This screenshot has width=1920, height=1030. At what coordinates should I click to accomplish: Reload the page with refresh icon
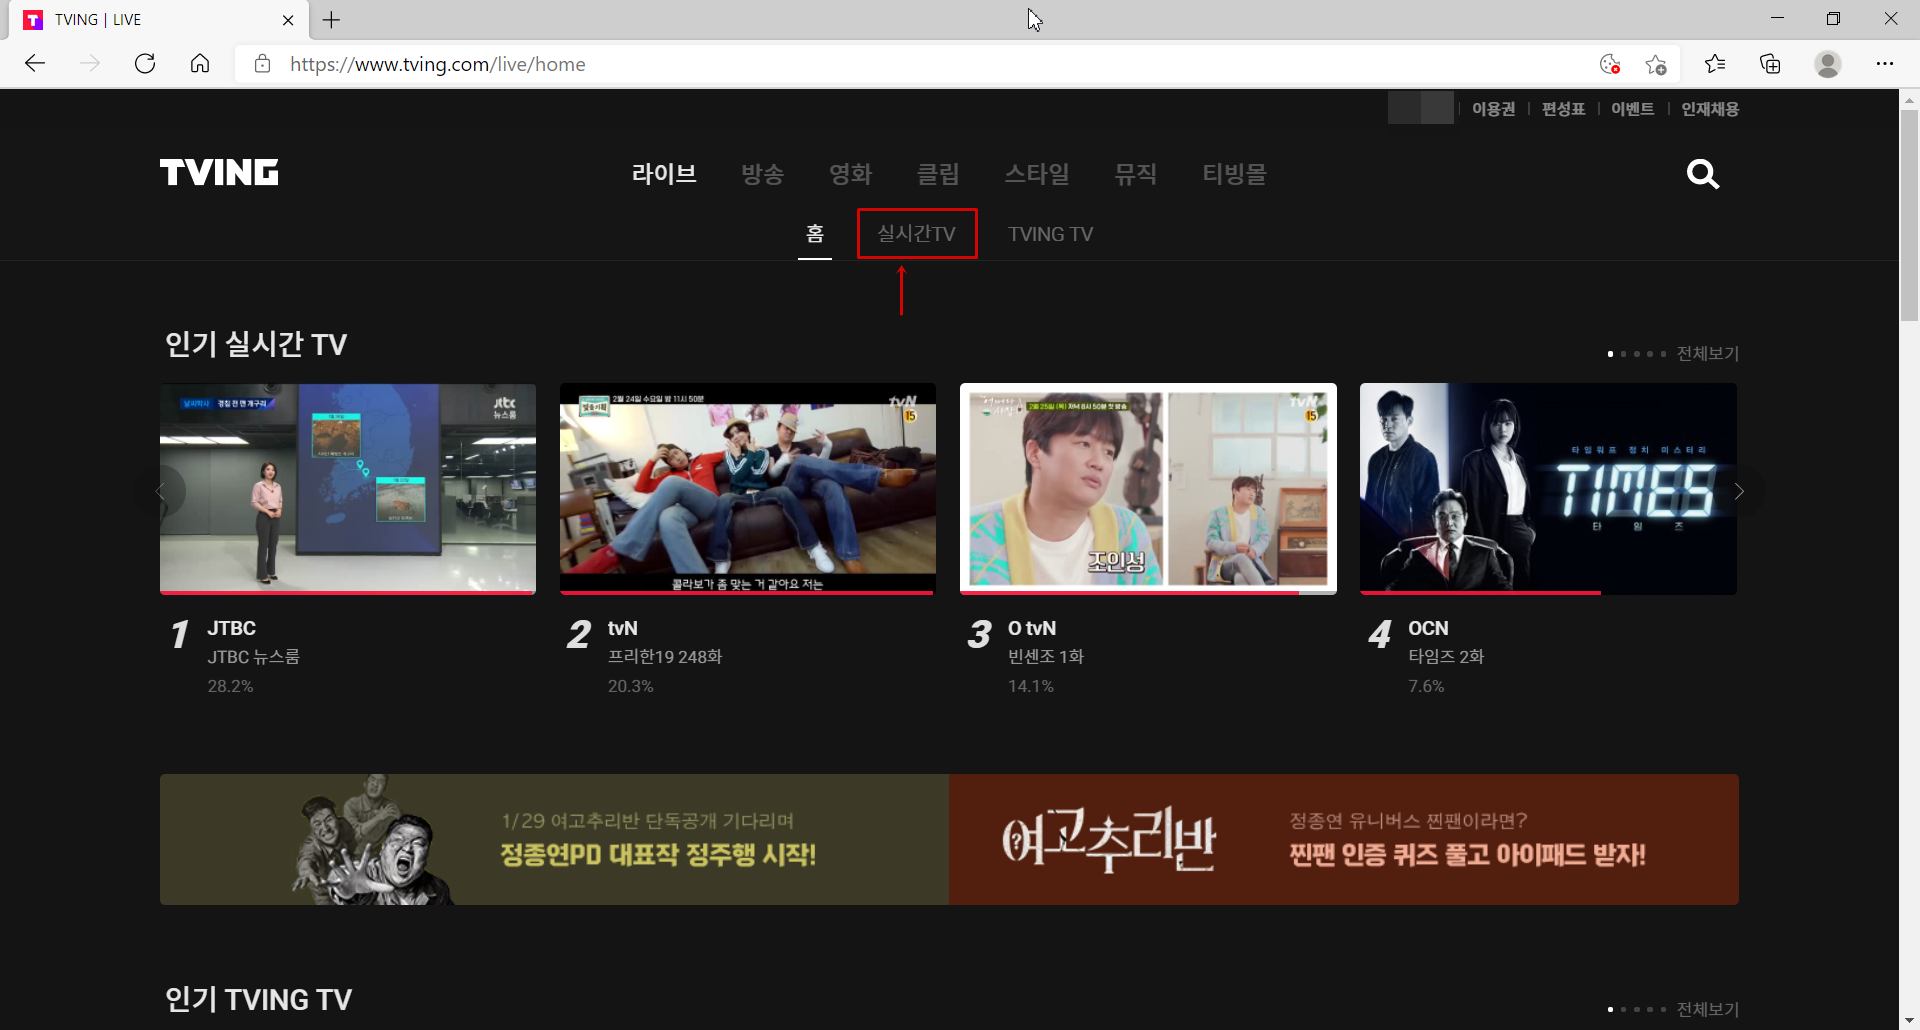click(x=145, y=64)
